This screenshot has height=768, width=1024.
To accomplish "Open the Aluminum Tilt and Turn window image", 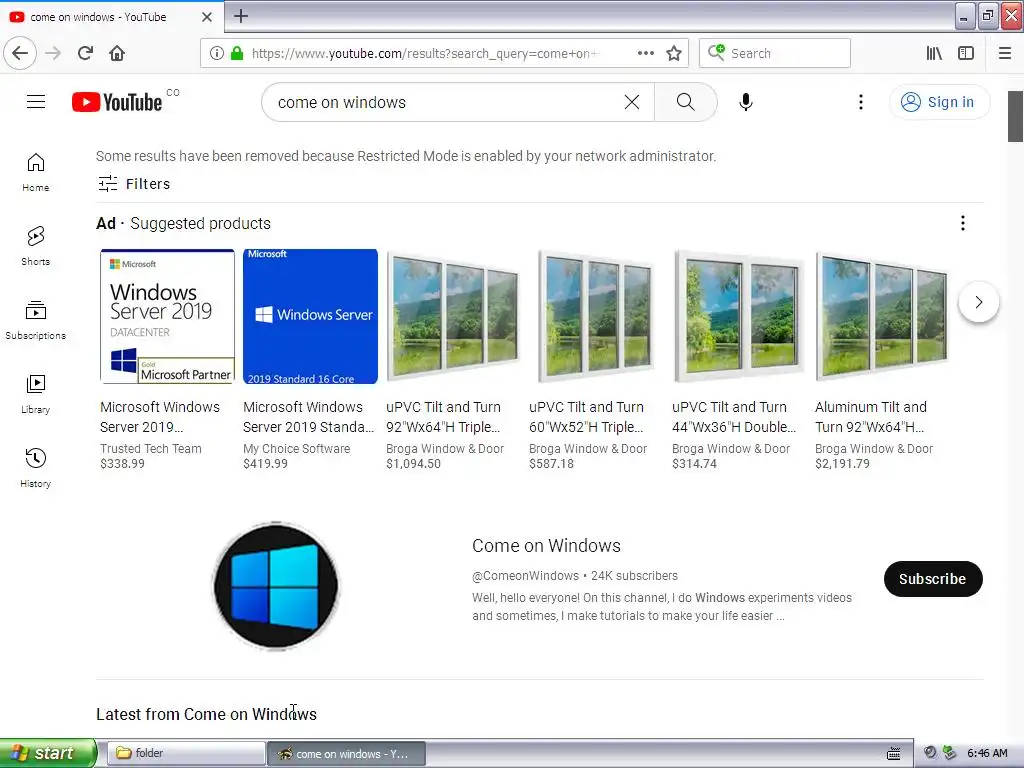I will click(882, 316).
